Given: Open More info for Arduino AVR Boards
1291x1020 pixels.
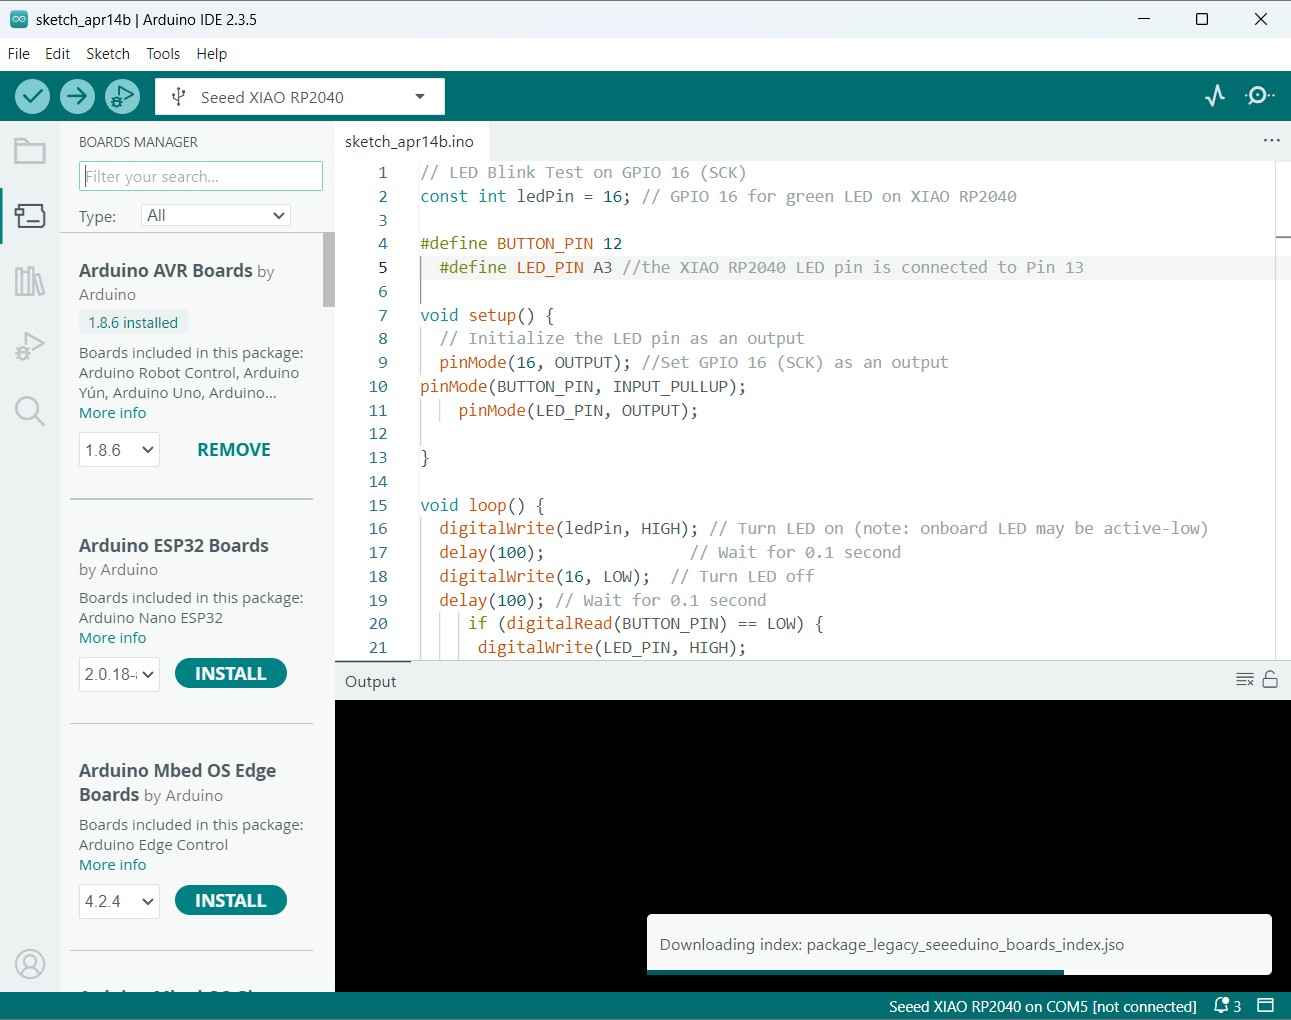Looking at the screenshot, I should coord(113,413).
